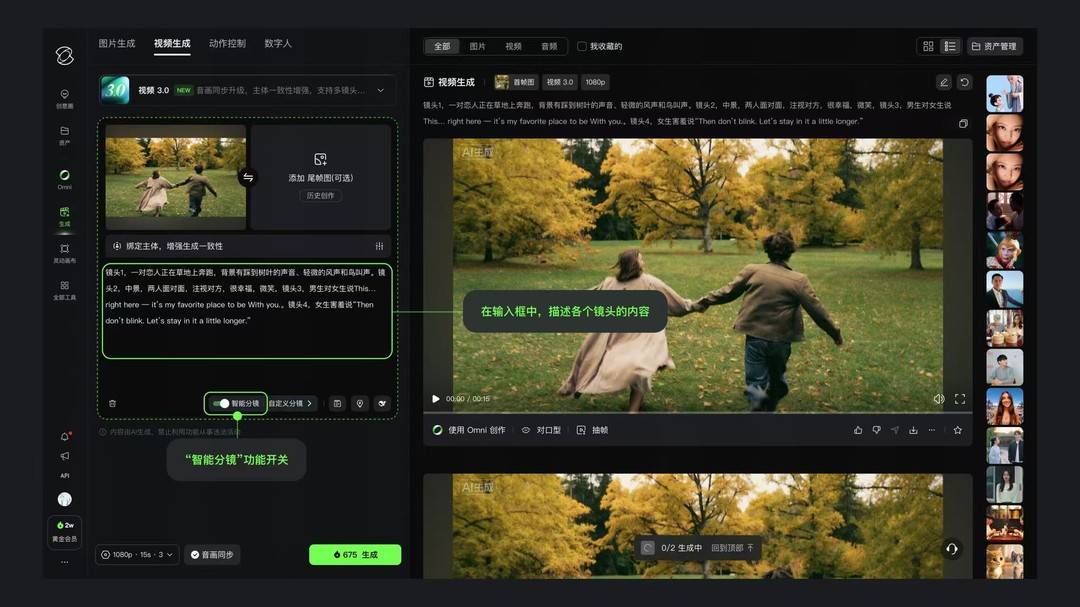Image resolution: width=1080 pixels, height=607 pixels.
Task: Open 灵动画布 in the sidebar
Action: (x=64, y=253)
